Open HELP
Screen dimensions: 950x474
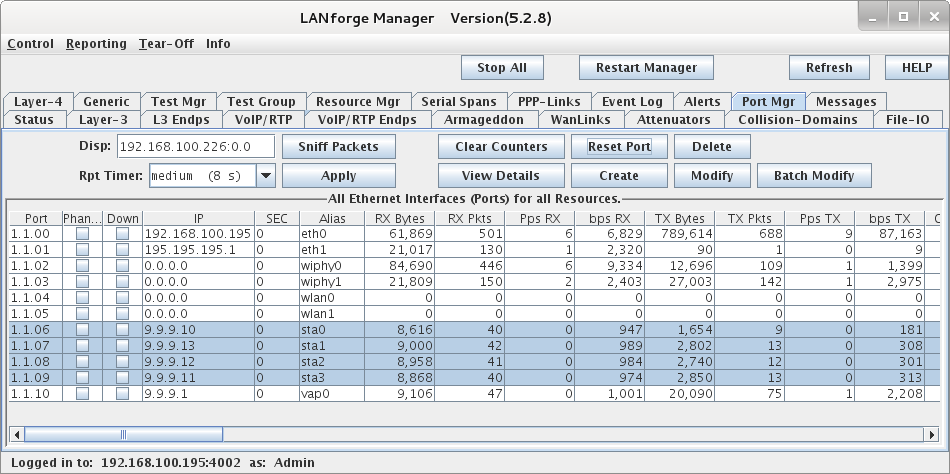point(917,68)
